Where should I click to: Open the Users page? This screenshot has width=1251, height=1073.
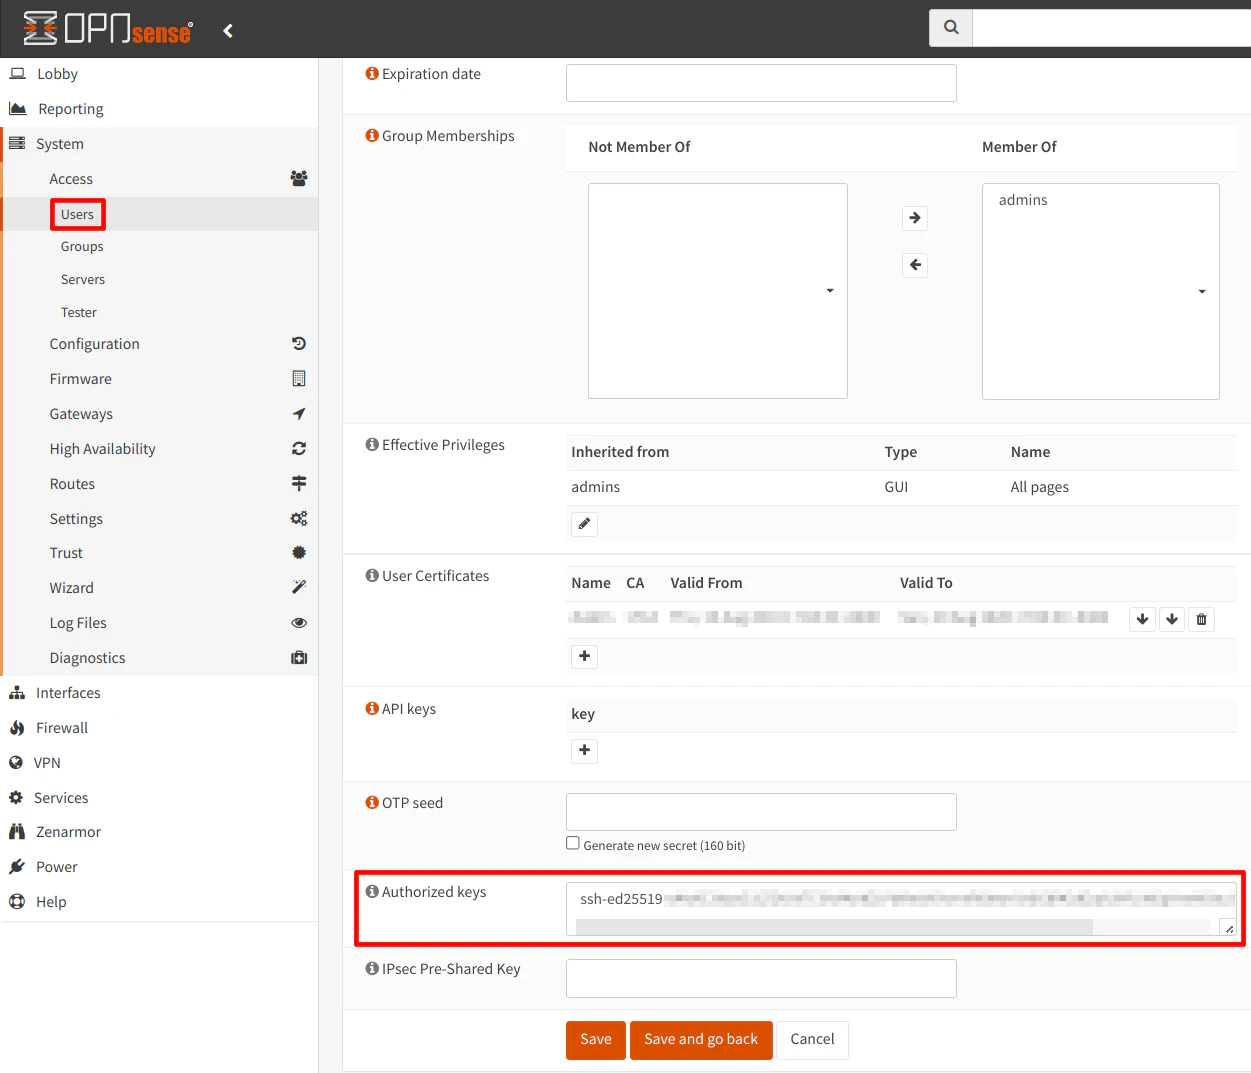pyautogui.click(x=77, y=214)
